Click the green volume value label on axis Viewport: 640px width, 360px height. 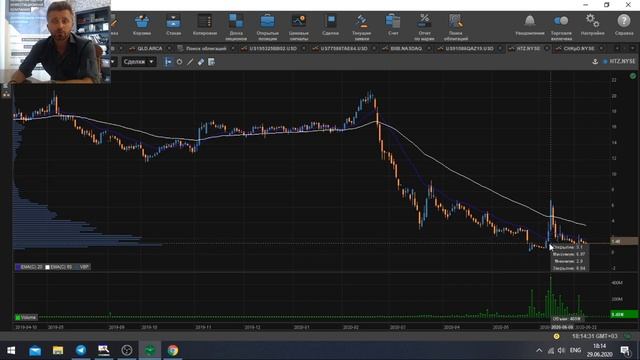click(x=624, y=314)
